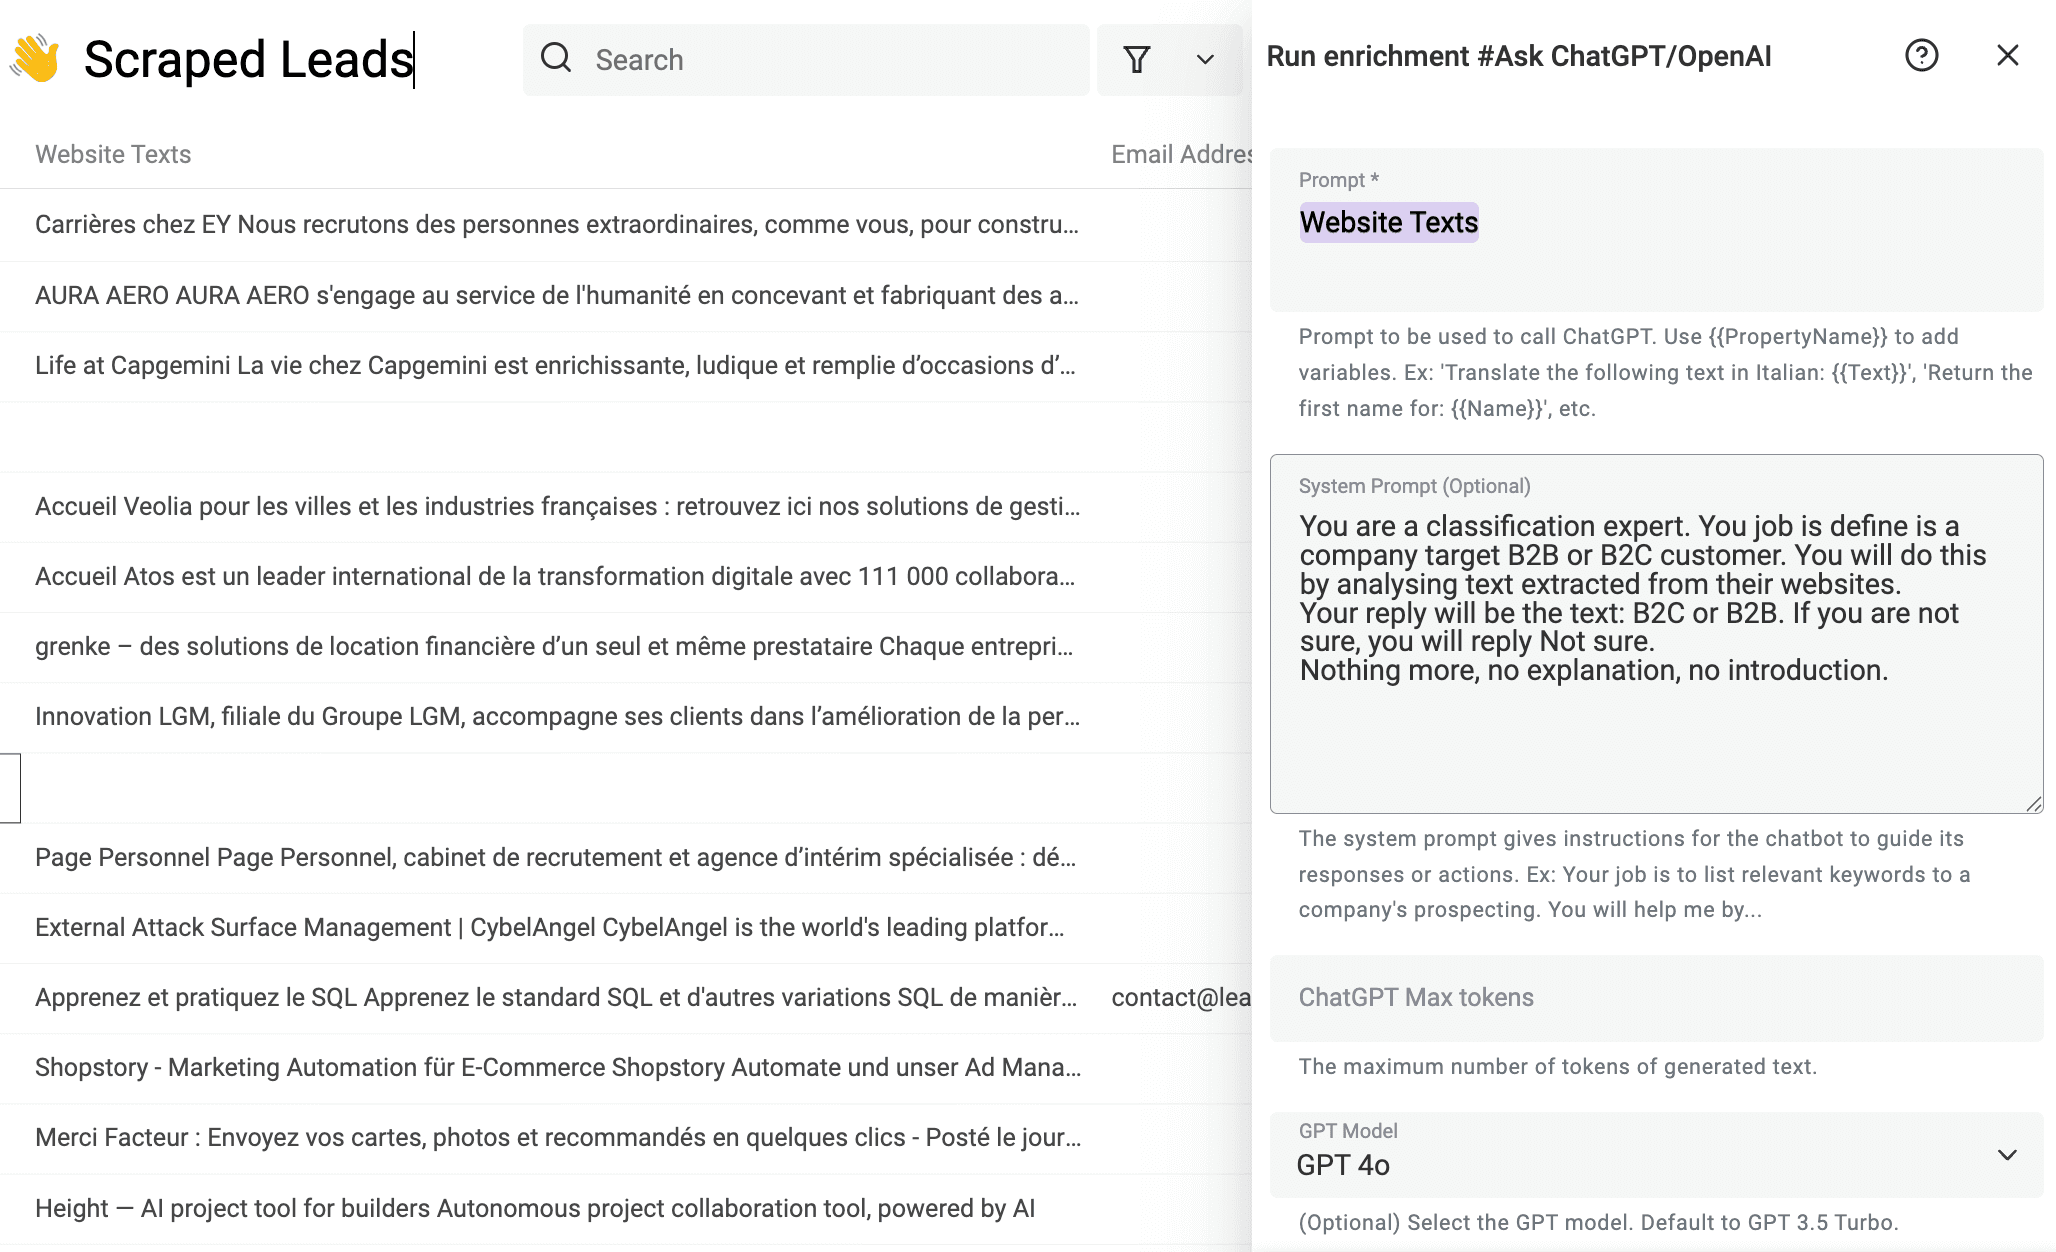Click the Search input field

806,60
